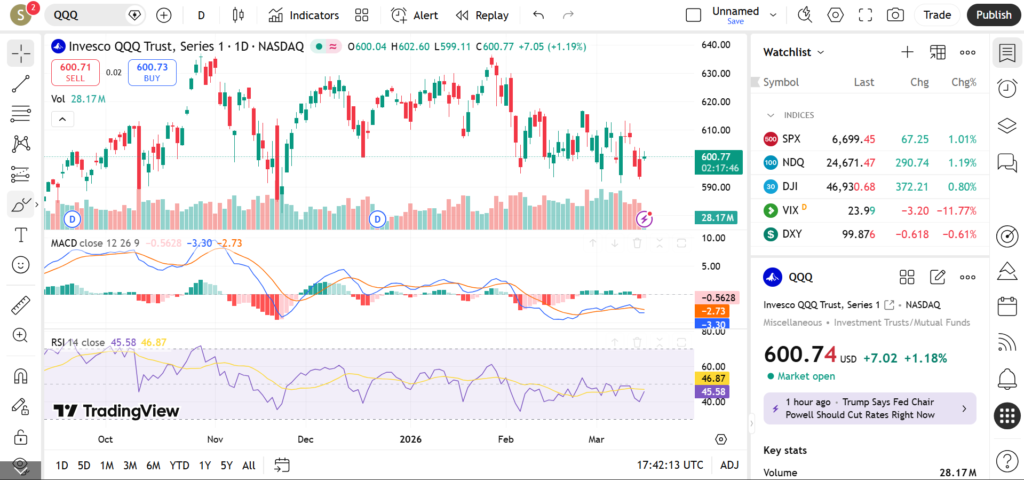Image resolution: width=1024 pixels, height=480 pixels.
Task: Open the Ruler measure tool
Action: [x=20, y=305]
